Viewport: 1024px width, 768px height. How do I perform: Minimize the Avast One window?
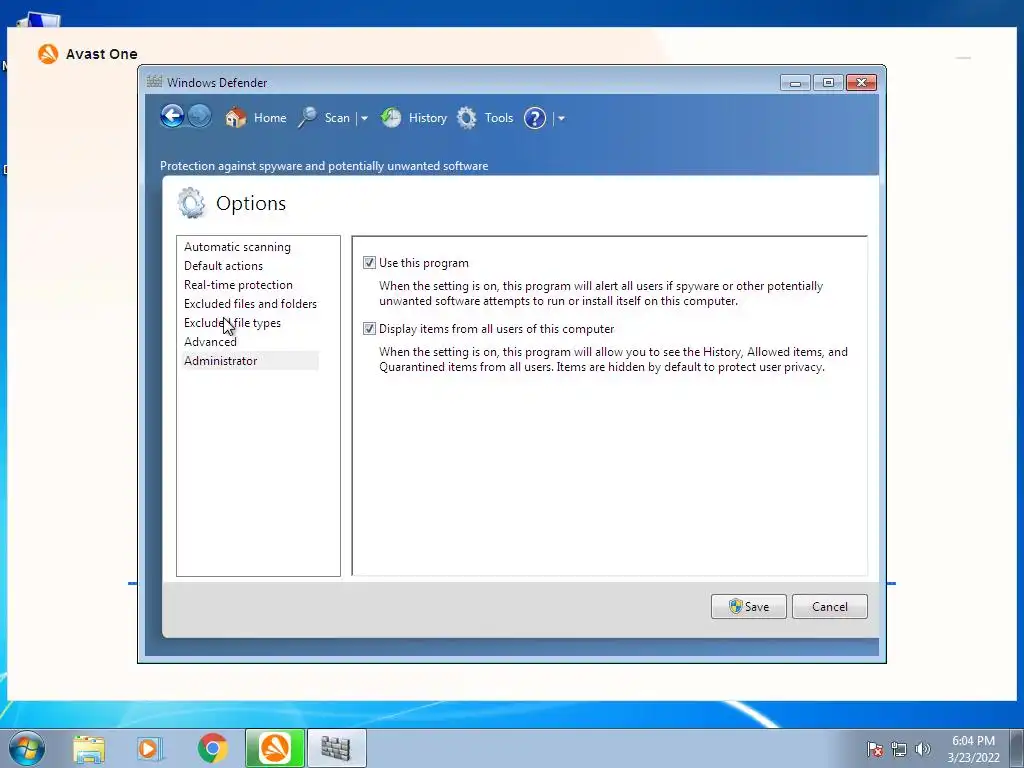[963, 58]
